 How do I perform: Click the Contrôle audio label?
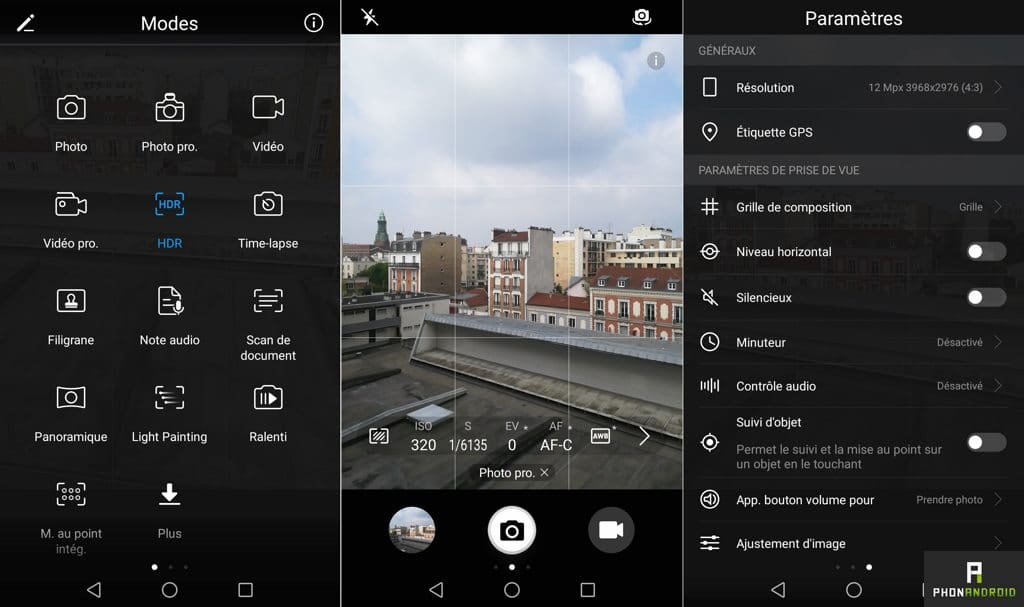coord(776,386)
